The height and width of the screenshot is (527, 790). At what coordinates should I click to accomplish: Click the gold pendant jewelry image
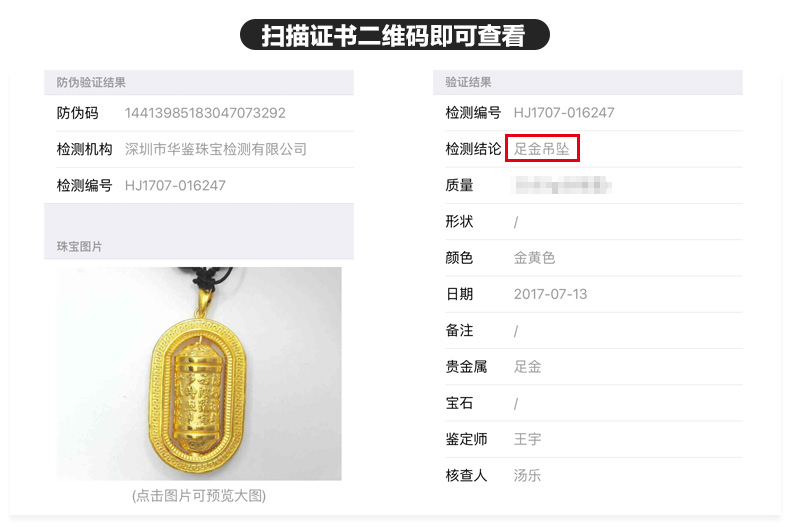[199, 373]
